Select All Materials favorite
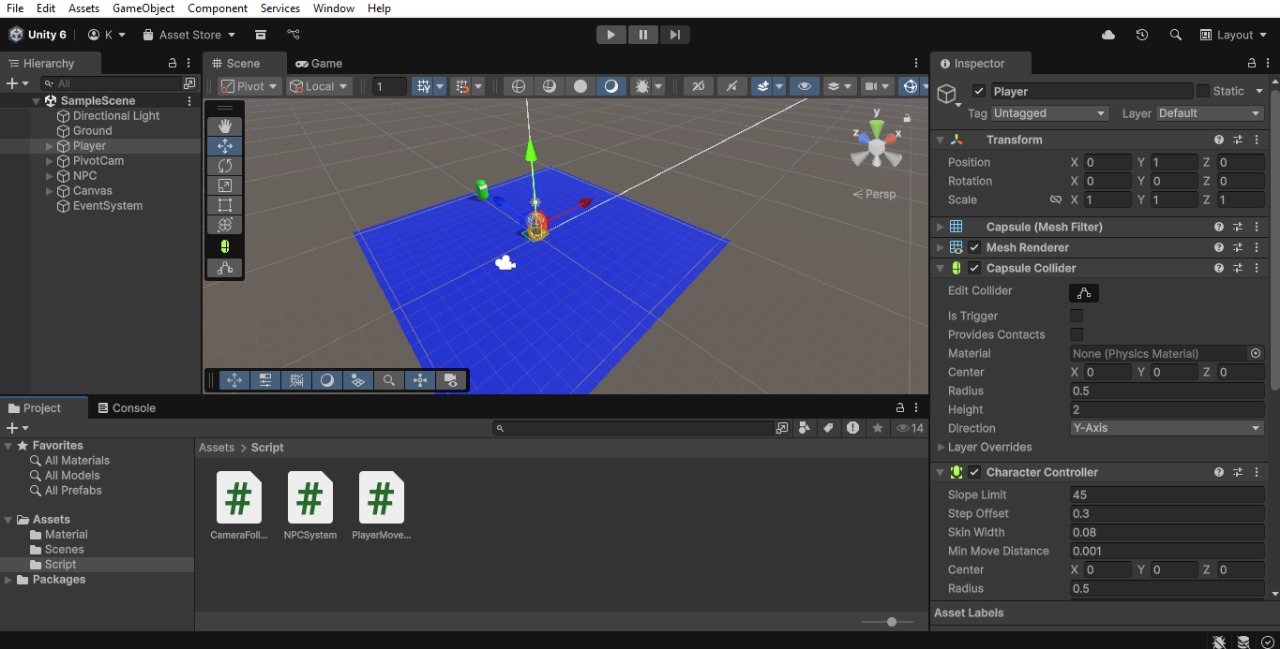The width and height of the screenshot is (1280, 649). pyautogui.click(x=77, y=461)
